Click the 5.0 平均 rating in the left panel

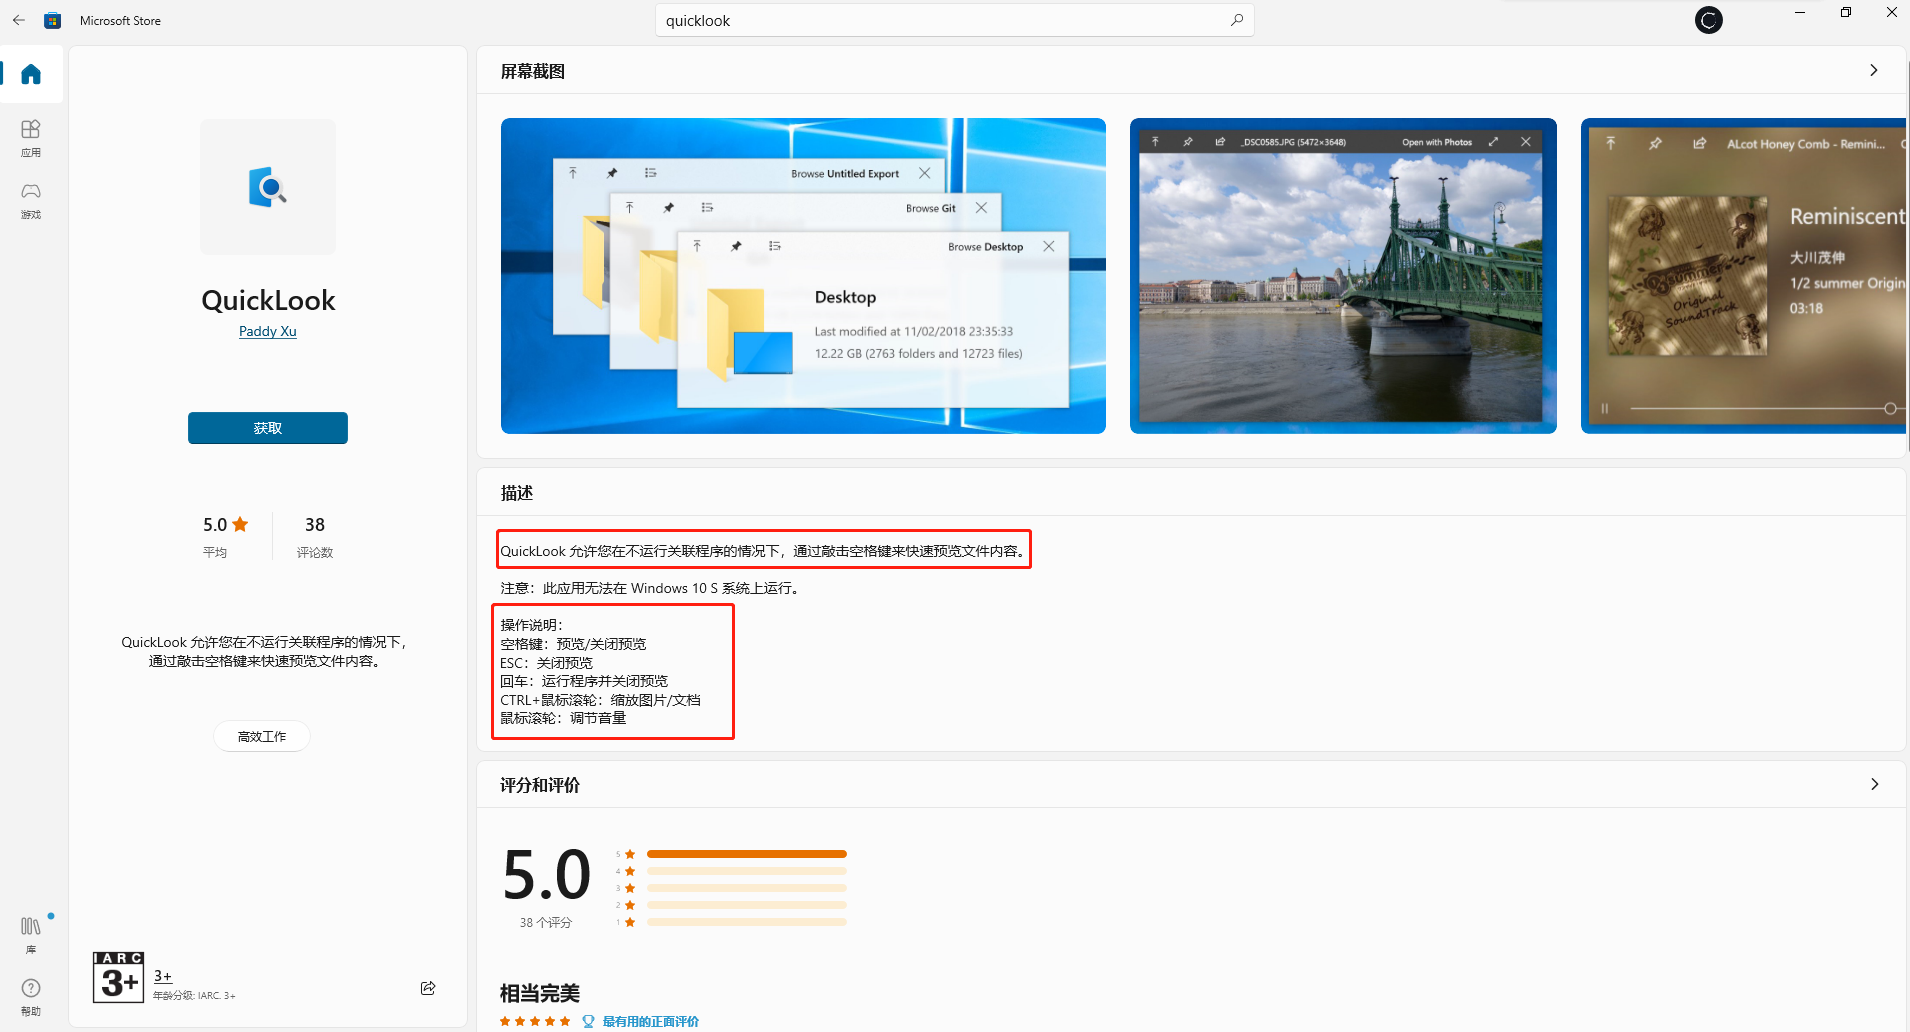pyautogui.click(x=225, y=537)
